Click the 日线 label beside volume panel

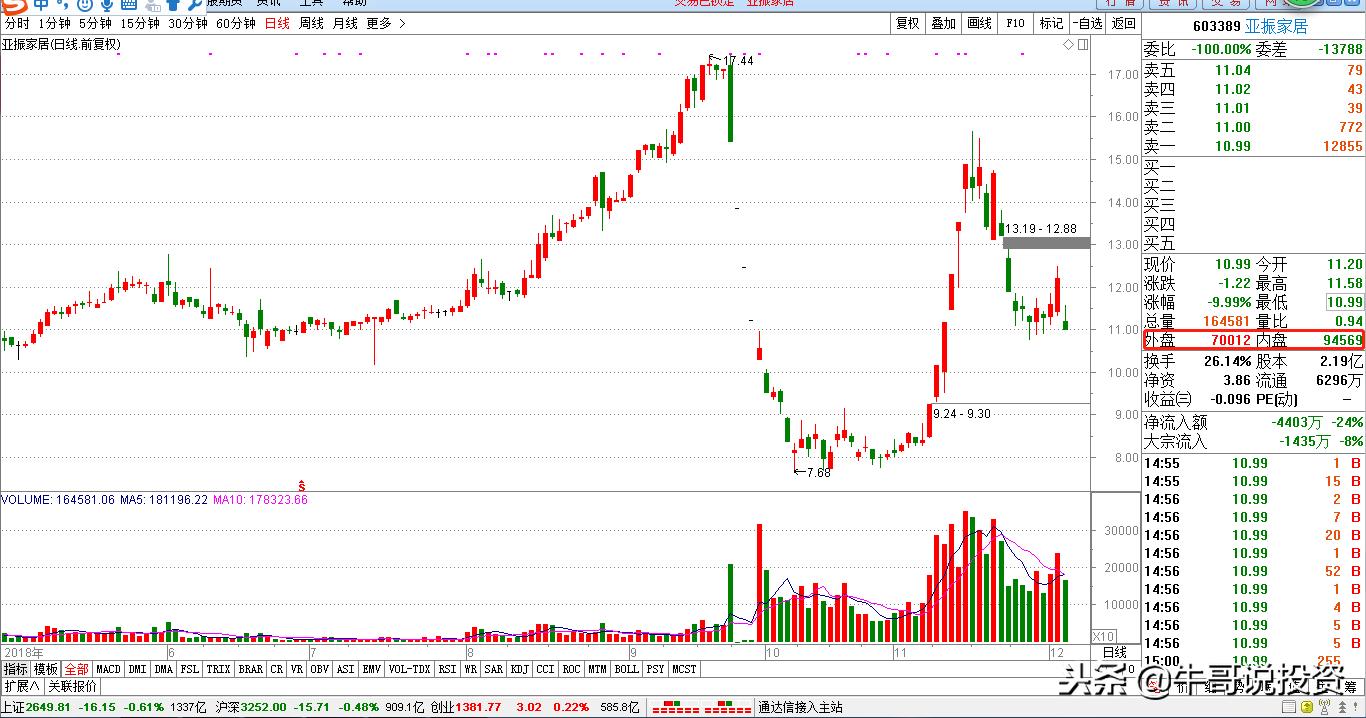[1115, 653]
